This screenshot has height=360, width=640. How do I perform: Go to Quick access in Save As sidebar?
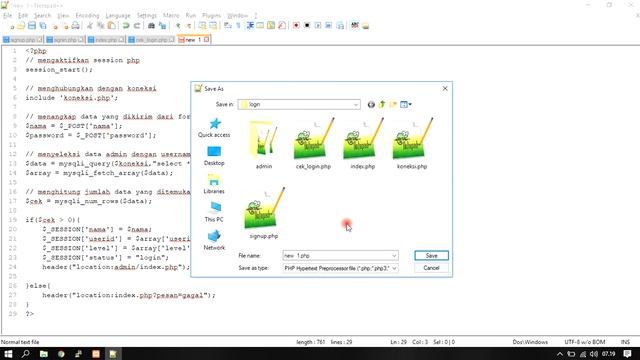pyautogui.click(x=214, y=128)
